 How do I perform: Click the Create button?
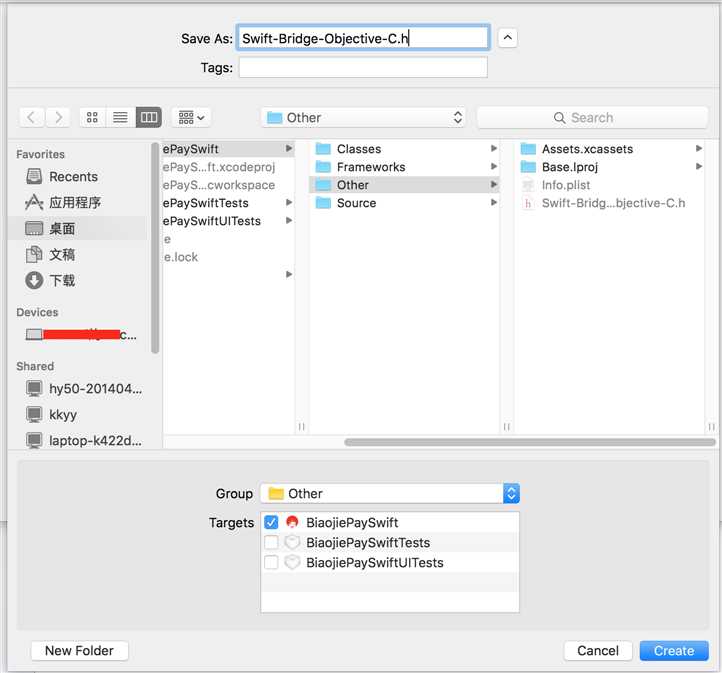coord(674,650)
